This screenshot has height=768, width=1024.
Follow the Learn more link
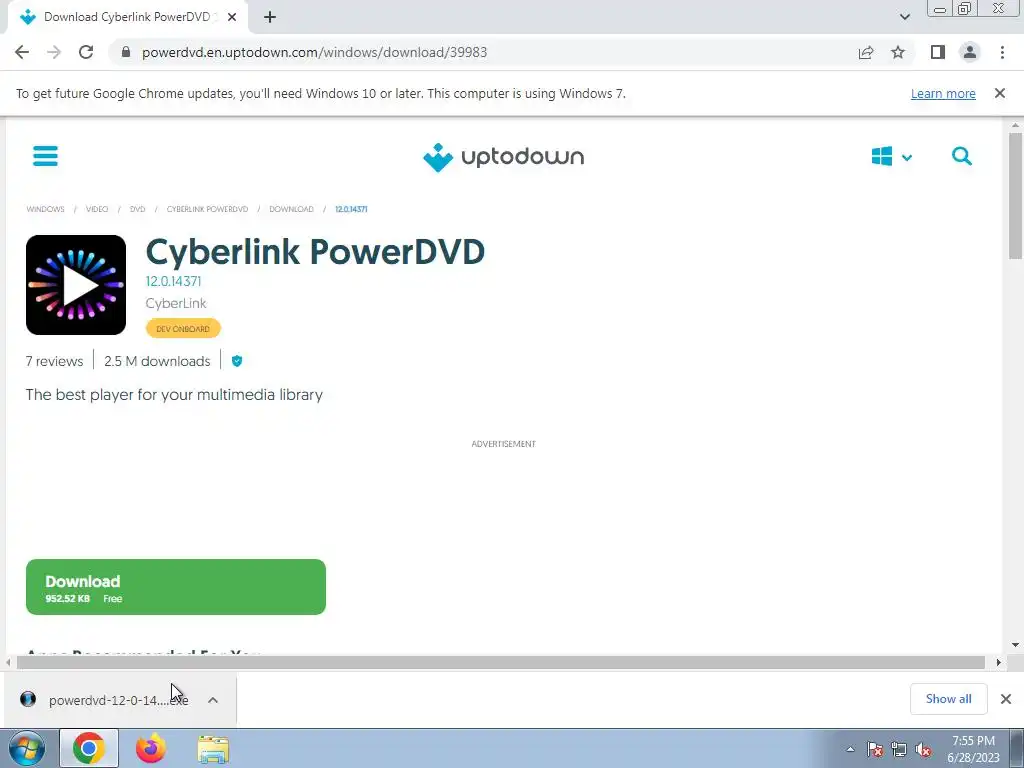coord(943,93)
